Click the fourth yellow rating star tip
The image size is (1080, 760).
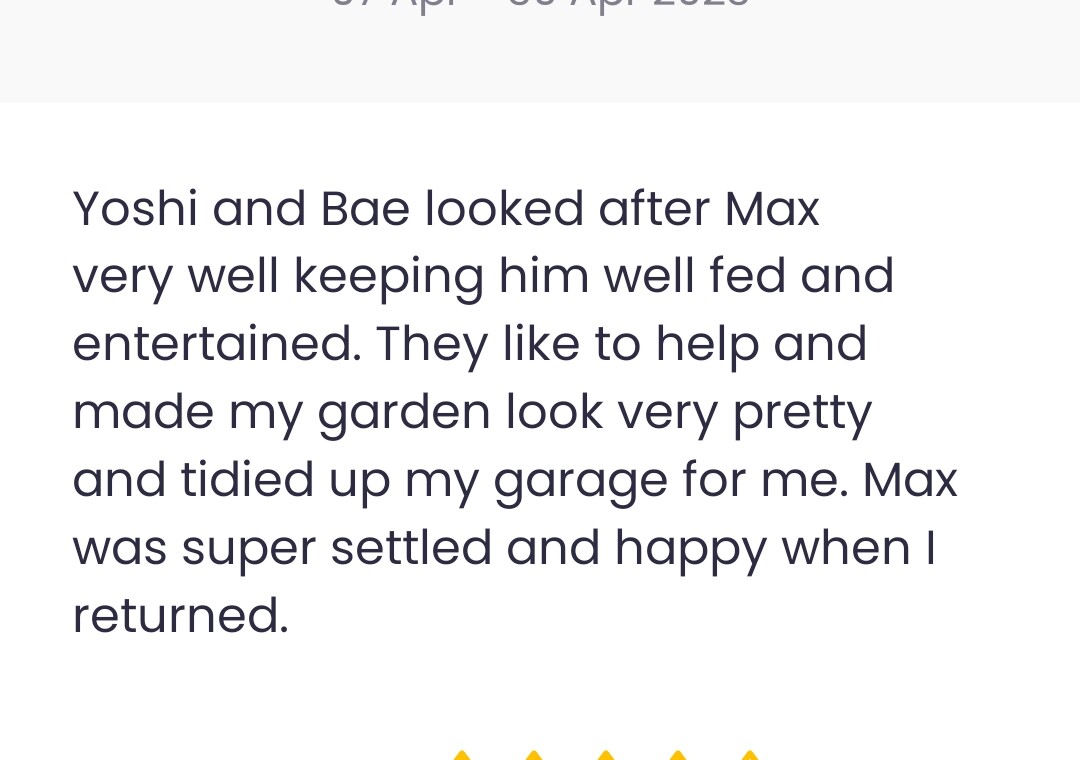tap(678, 755)
